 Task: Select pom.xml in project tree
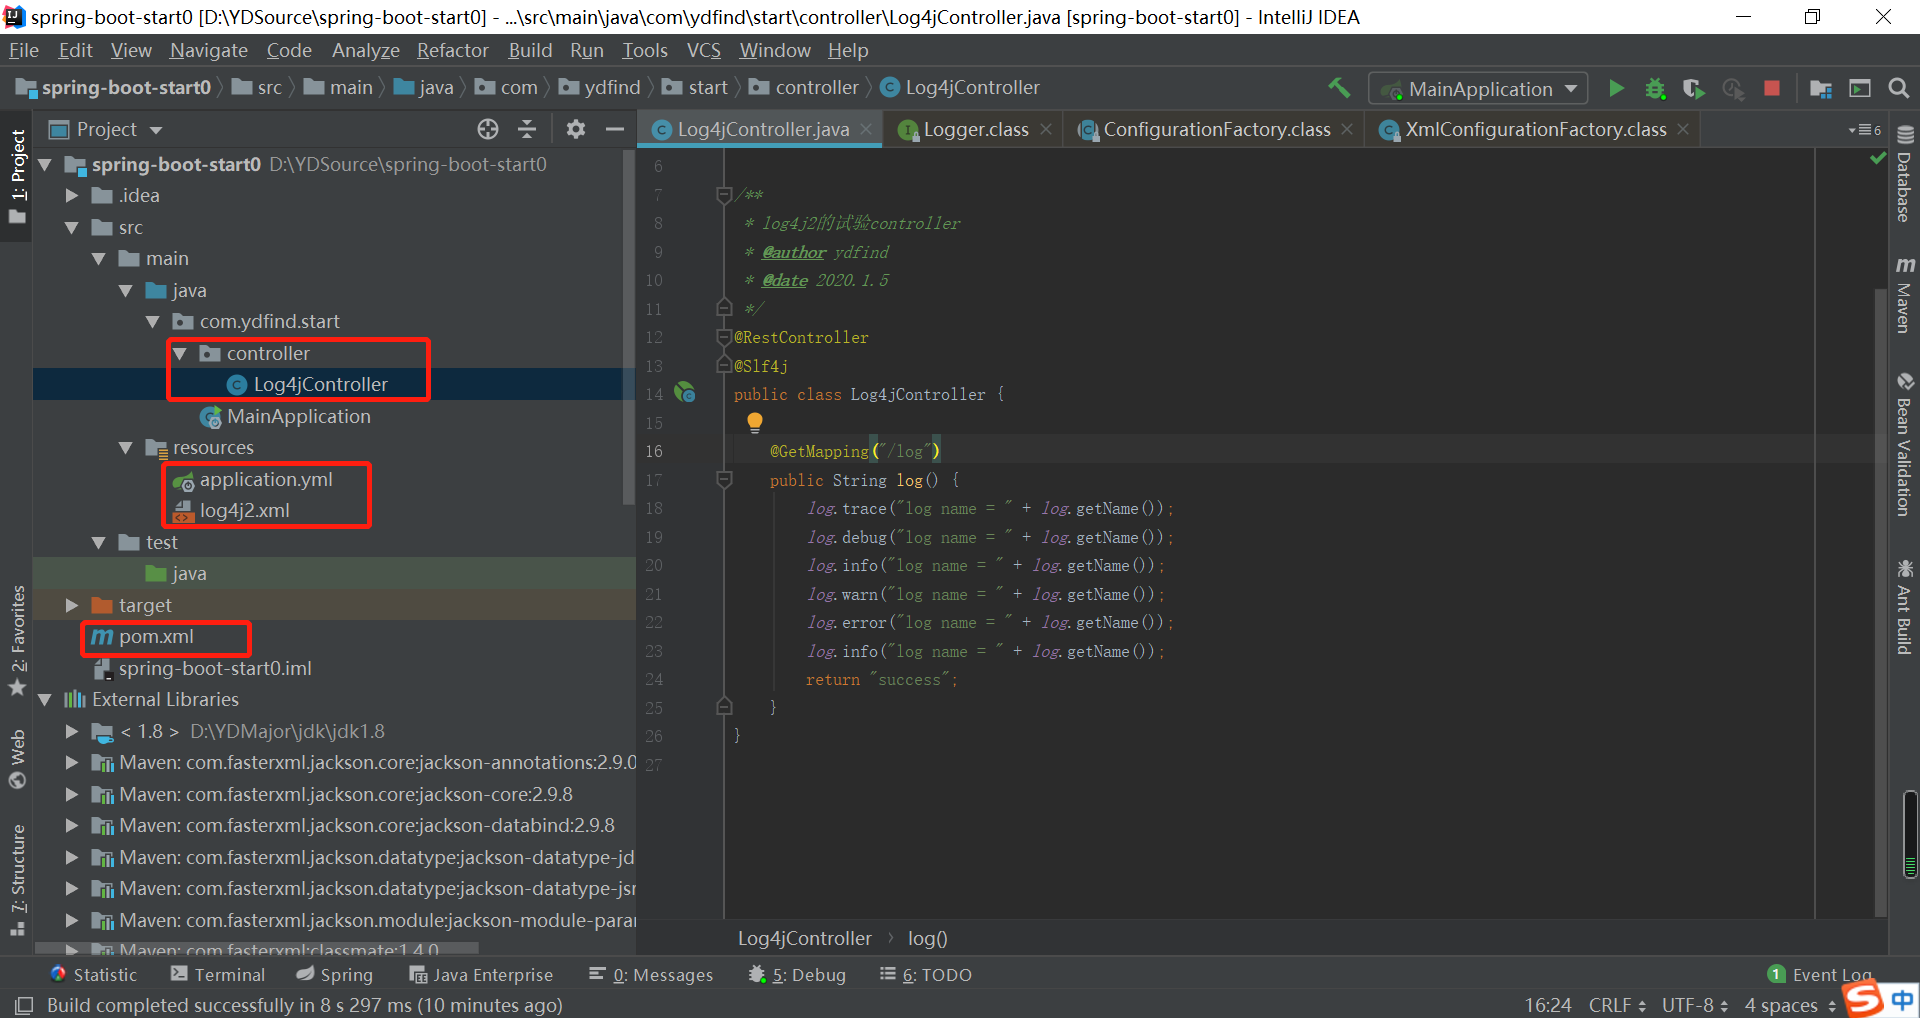(x=156, y=637)
